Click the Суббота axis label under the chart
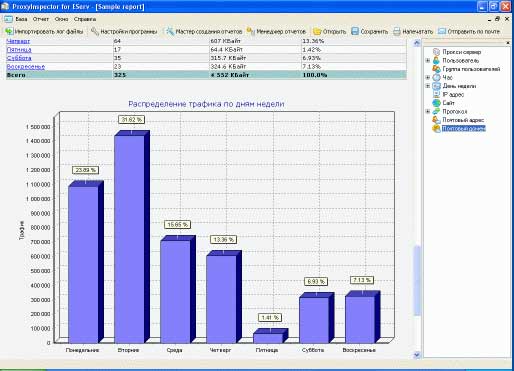514x371 pixels. 313,350
